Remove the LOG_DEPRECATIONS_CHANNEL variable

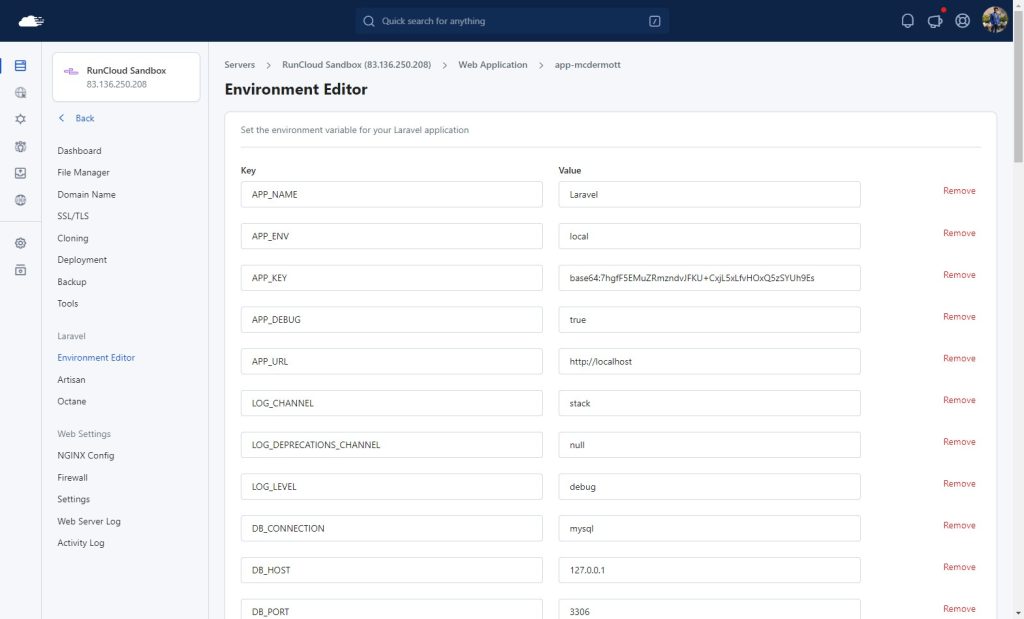coord(959,442)
